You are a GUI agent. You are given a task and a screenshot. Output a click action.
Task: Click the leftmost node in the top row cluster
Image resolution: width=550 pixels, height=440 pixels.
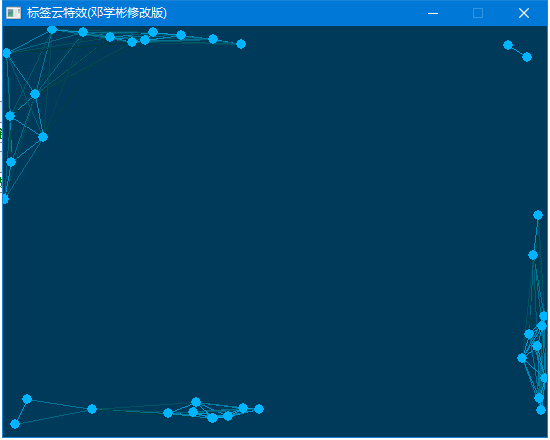[52, 29]
